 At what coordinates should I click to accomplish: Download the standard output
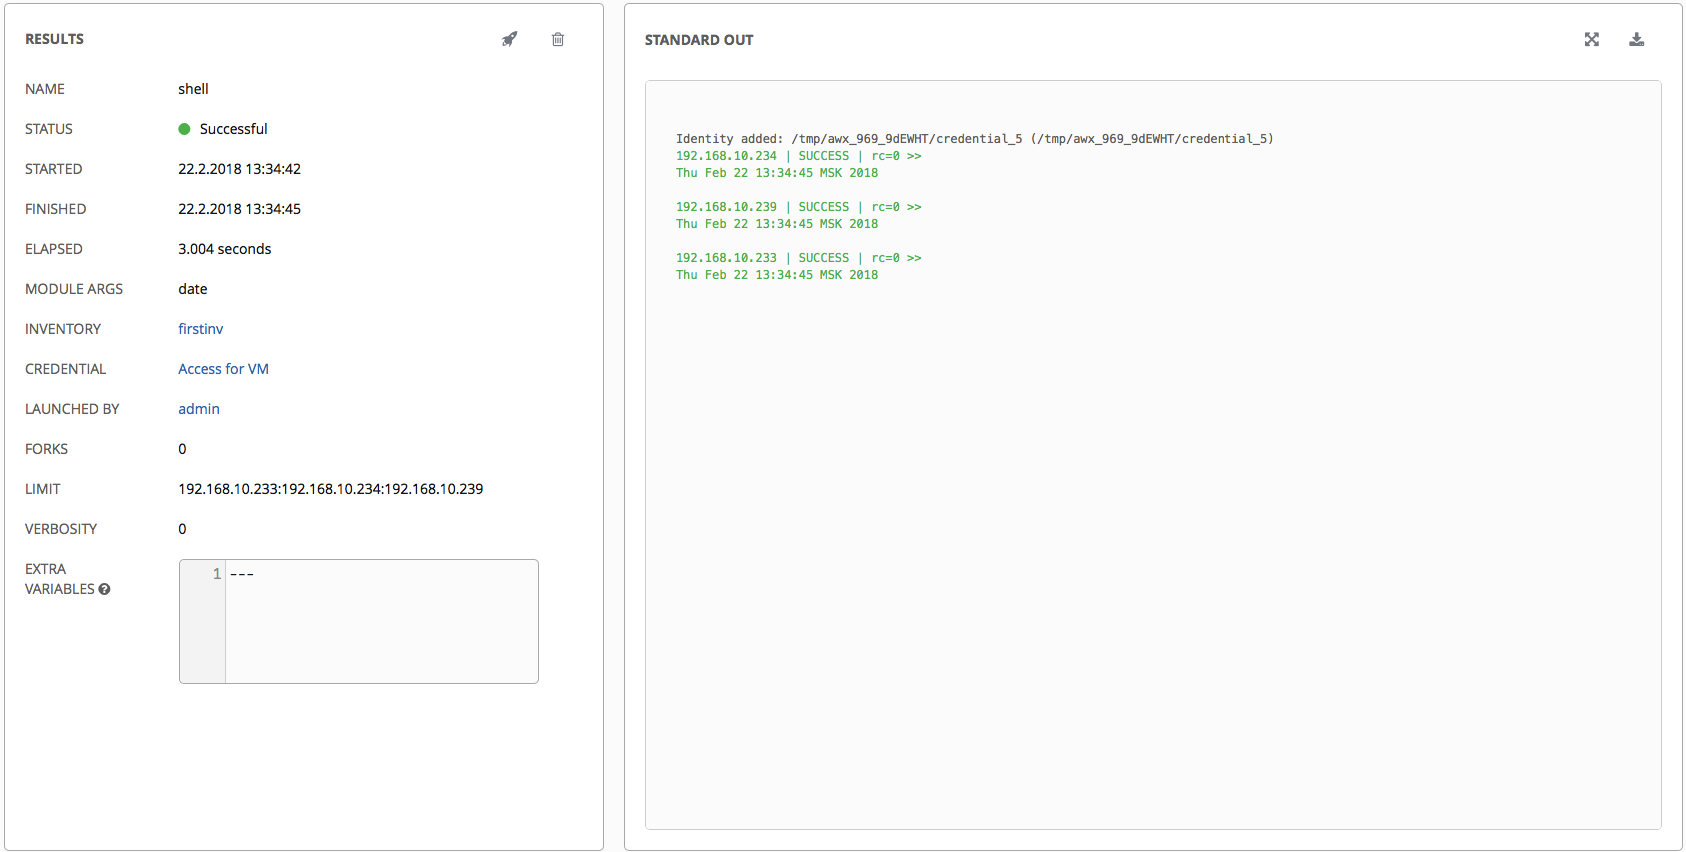point(1637,39)
